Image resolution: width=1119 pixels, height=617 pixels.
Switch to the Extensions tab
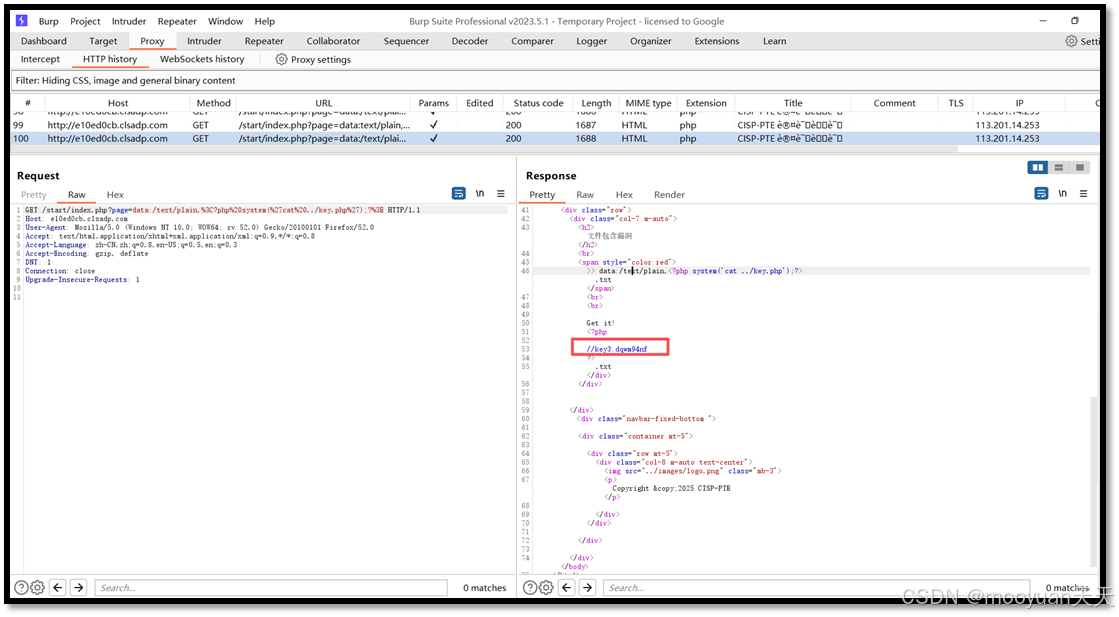(x=717, y=41)
